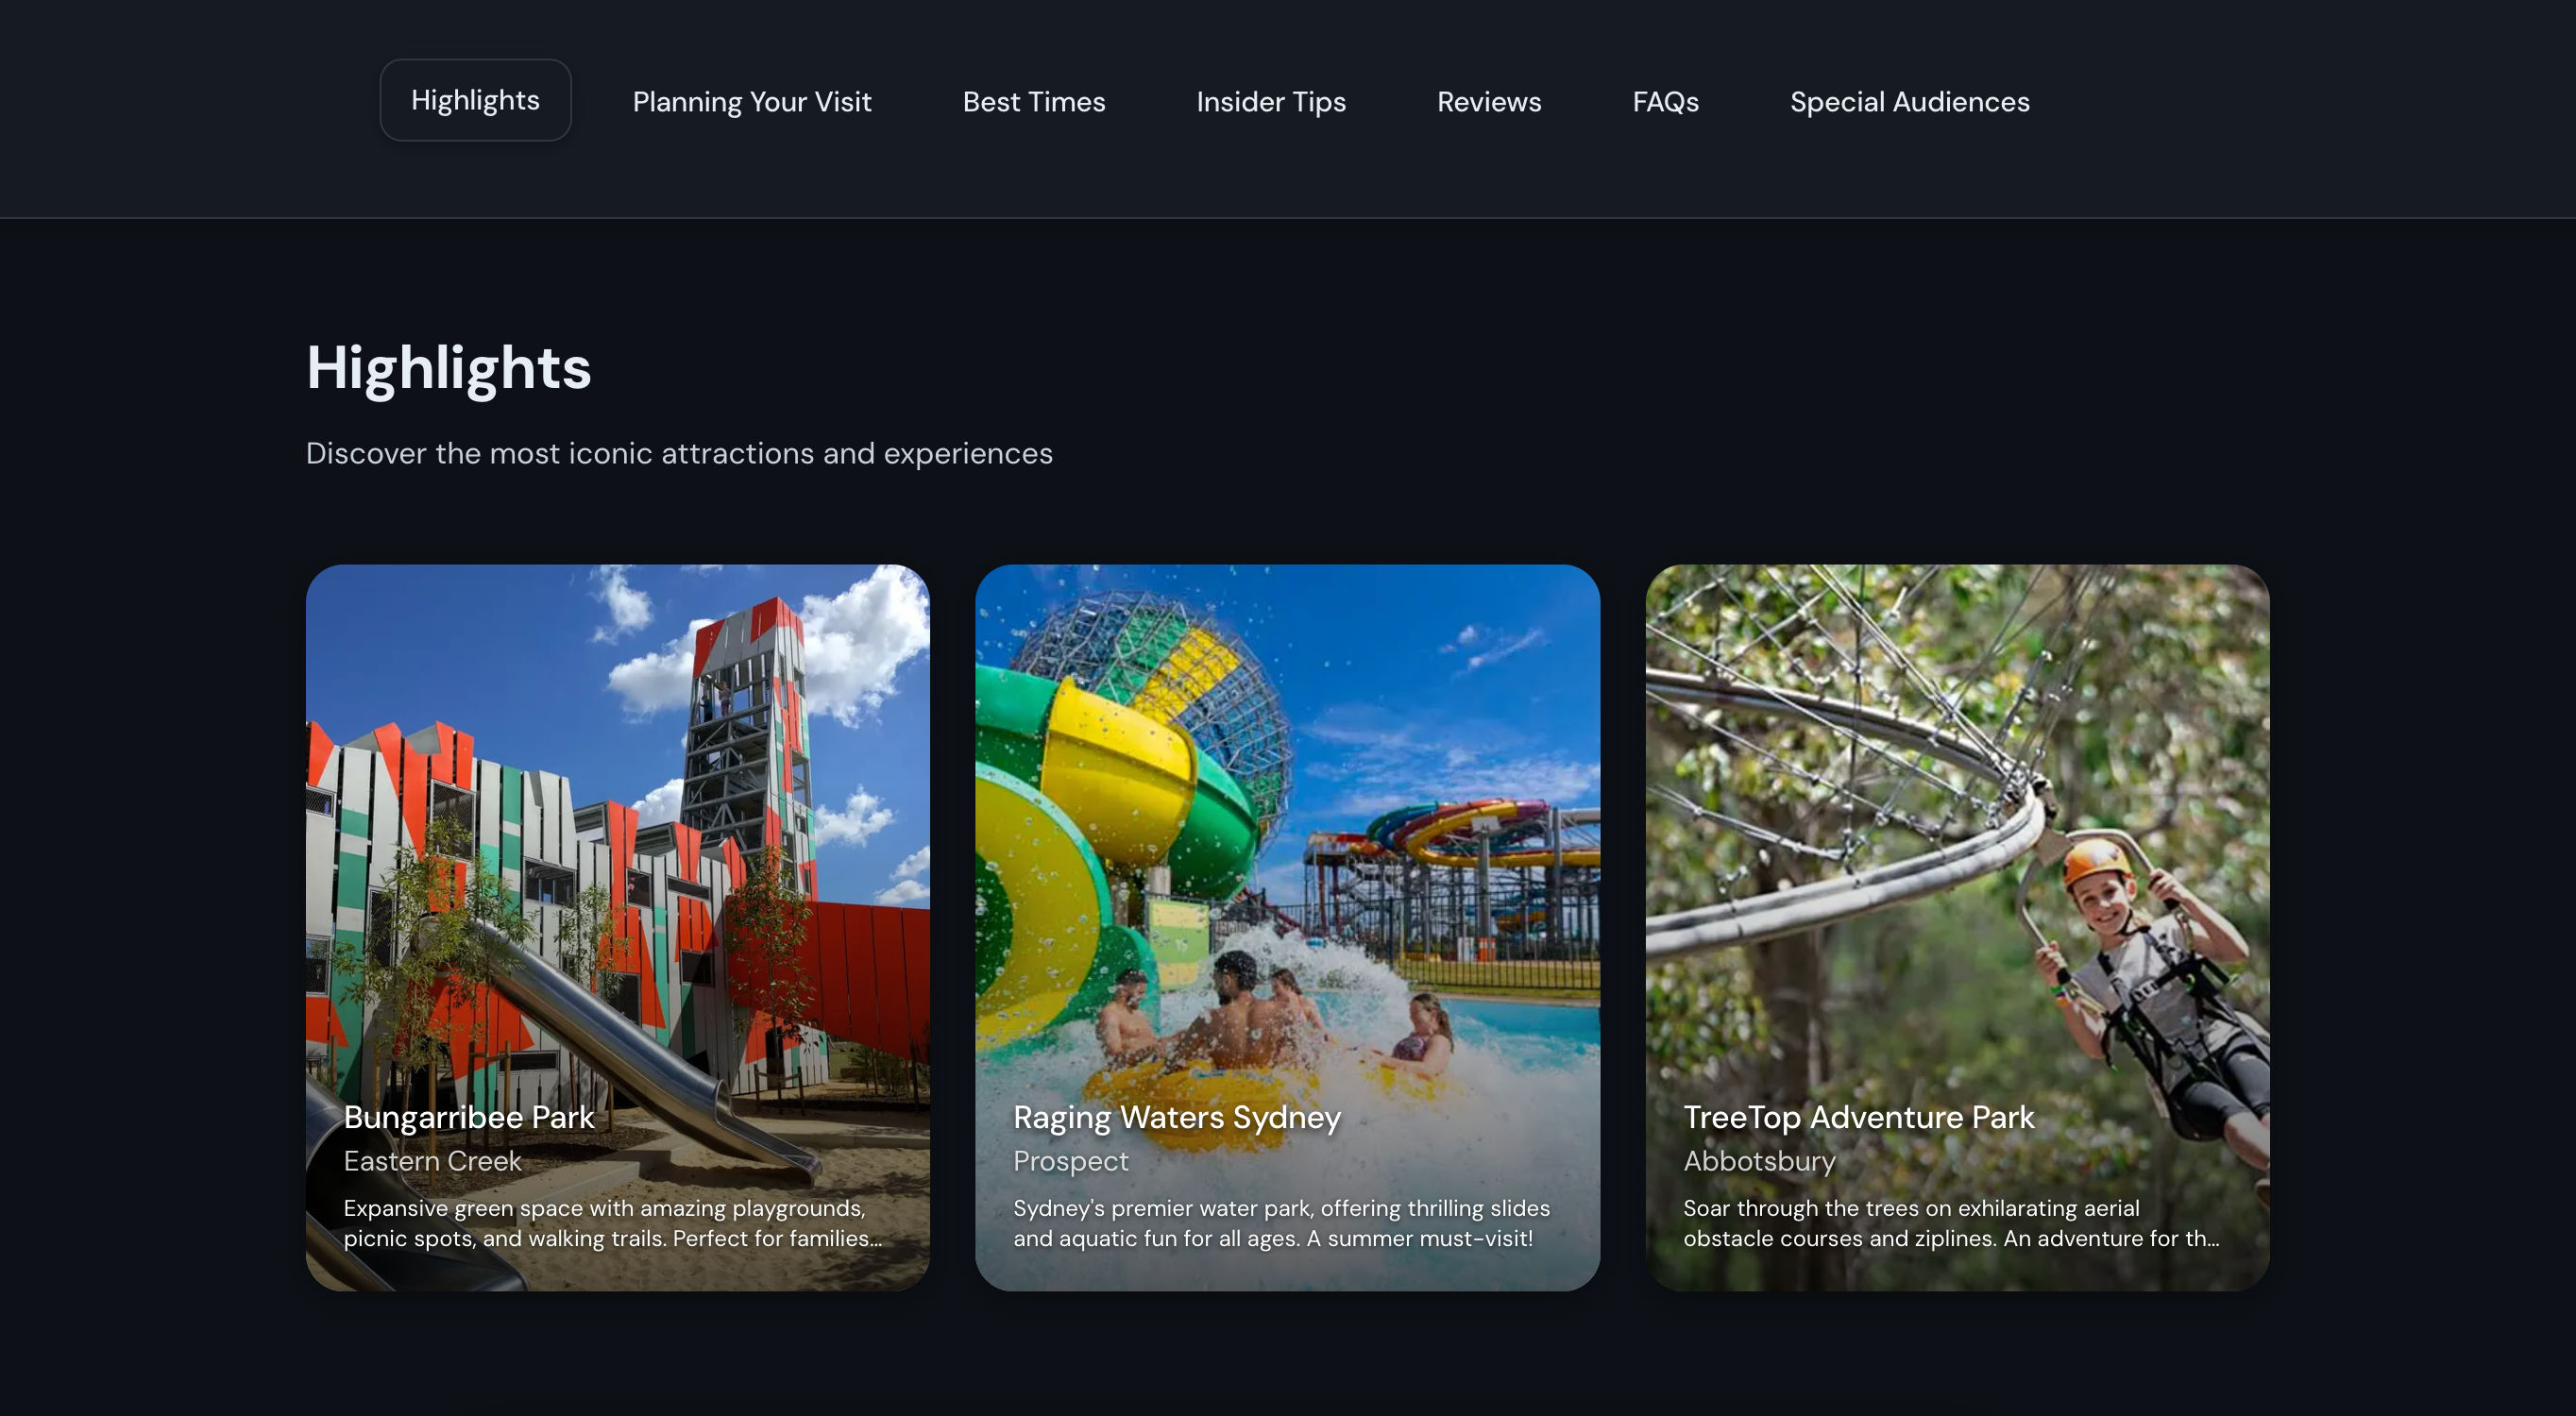Click the Bungarribee Park card title
2576x1416 pixels.
coord(469,1117)
